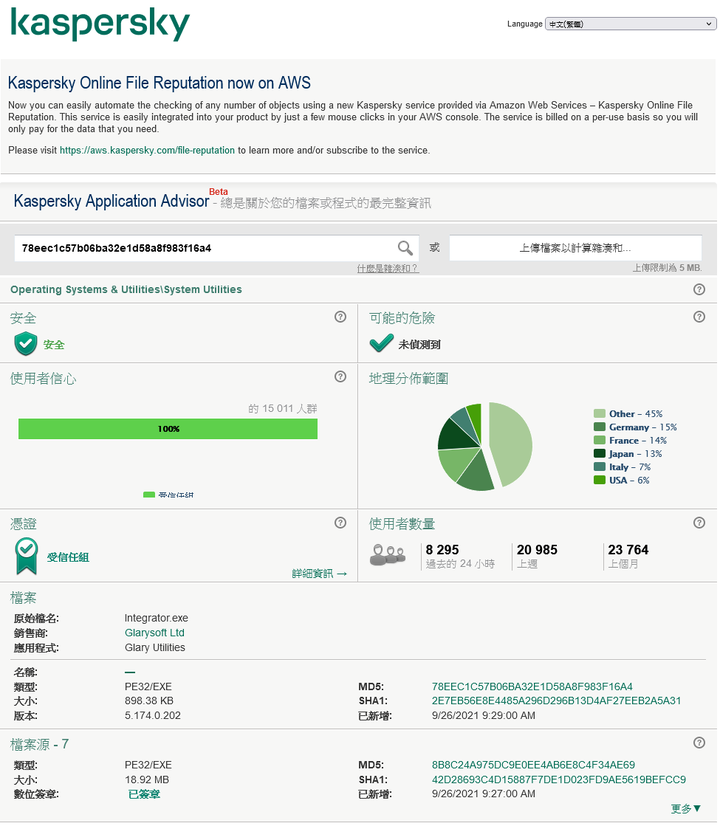Click the France 14% legend swatch
The width and height of the screenshot is (720, 826).
pos(599,440)
